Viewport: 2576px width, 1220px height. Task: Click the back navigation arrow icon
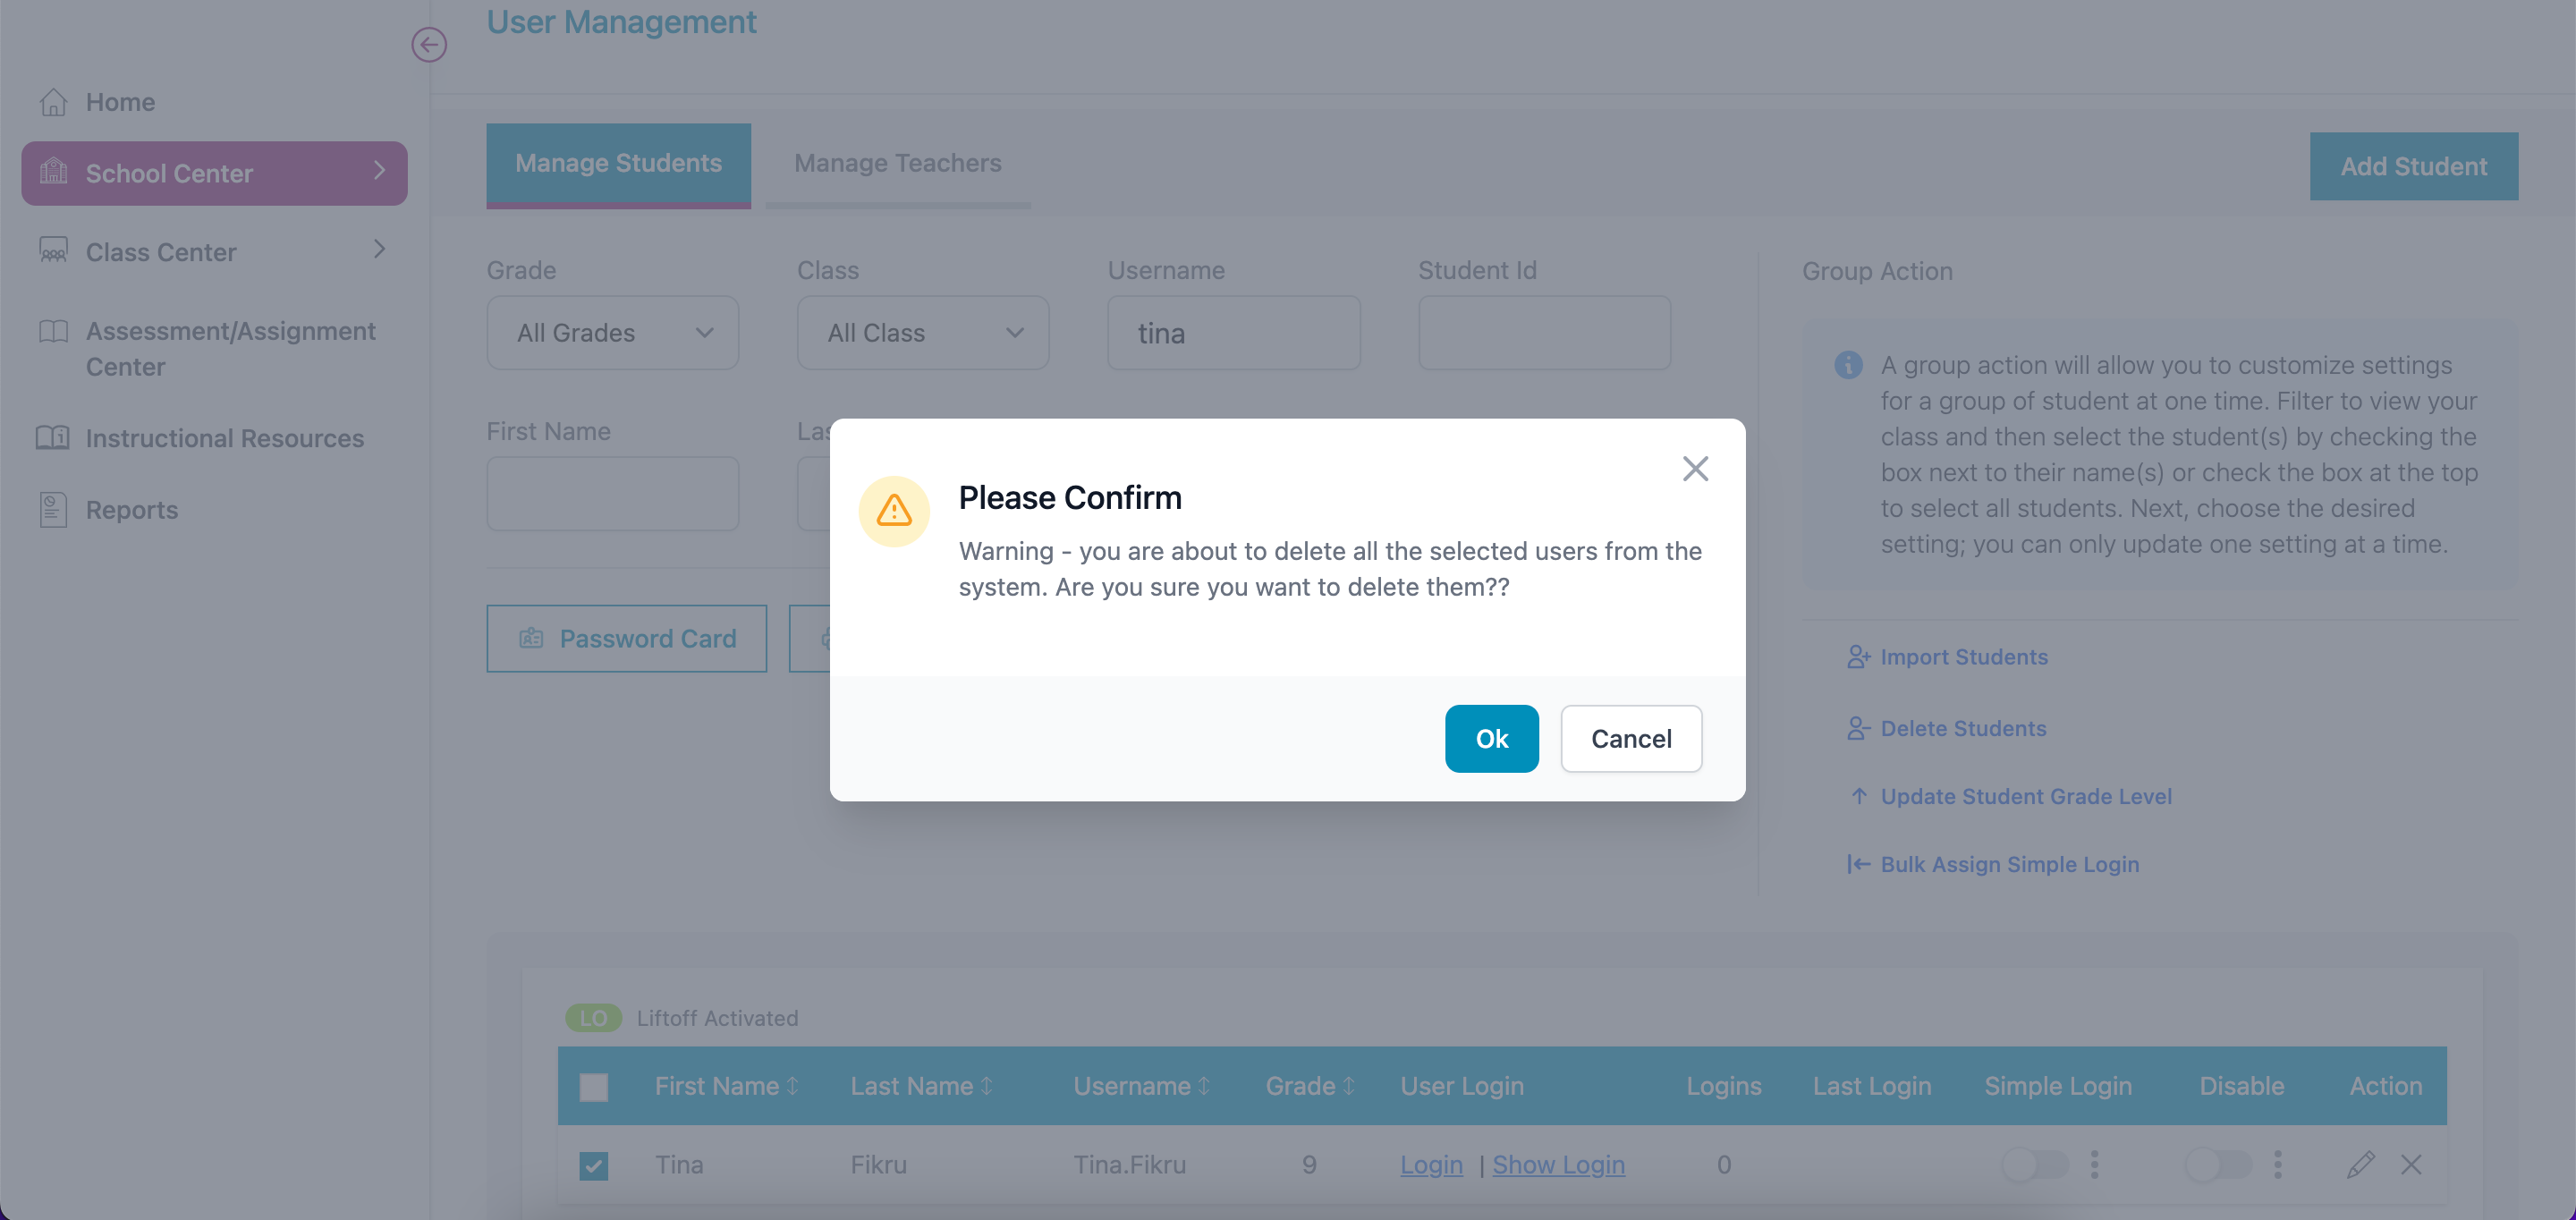428,45
